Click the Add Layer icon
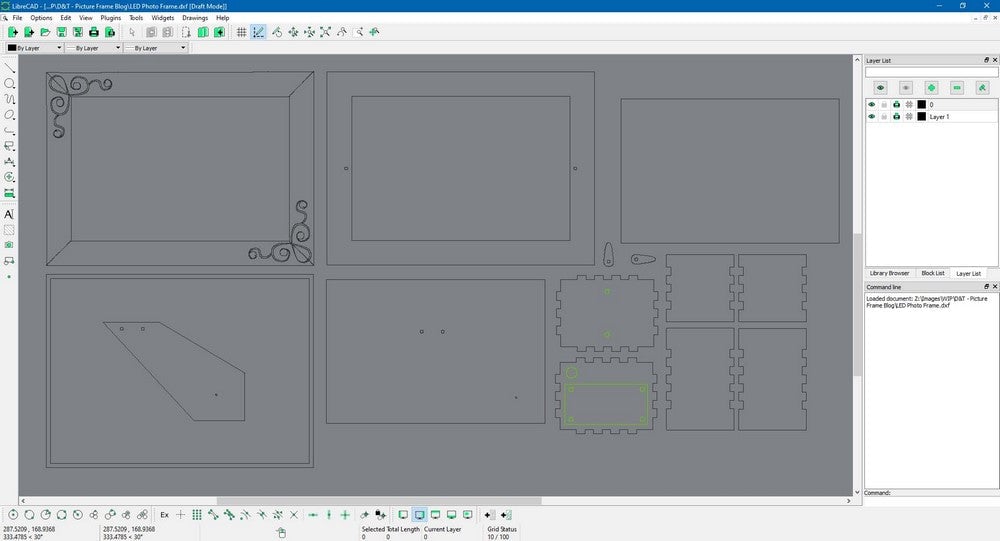This screenshot has width=1000, height=541. coord(931,88)
